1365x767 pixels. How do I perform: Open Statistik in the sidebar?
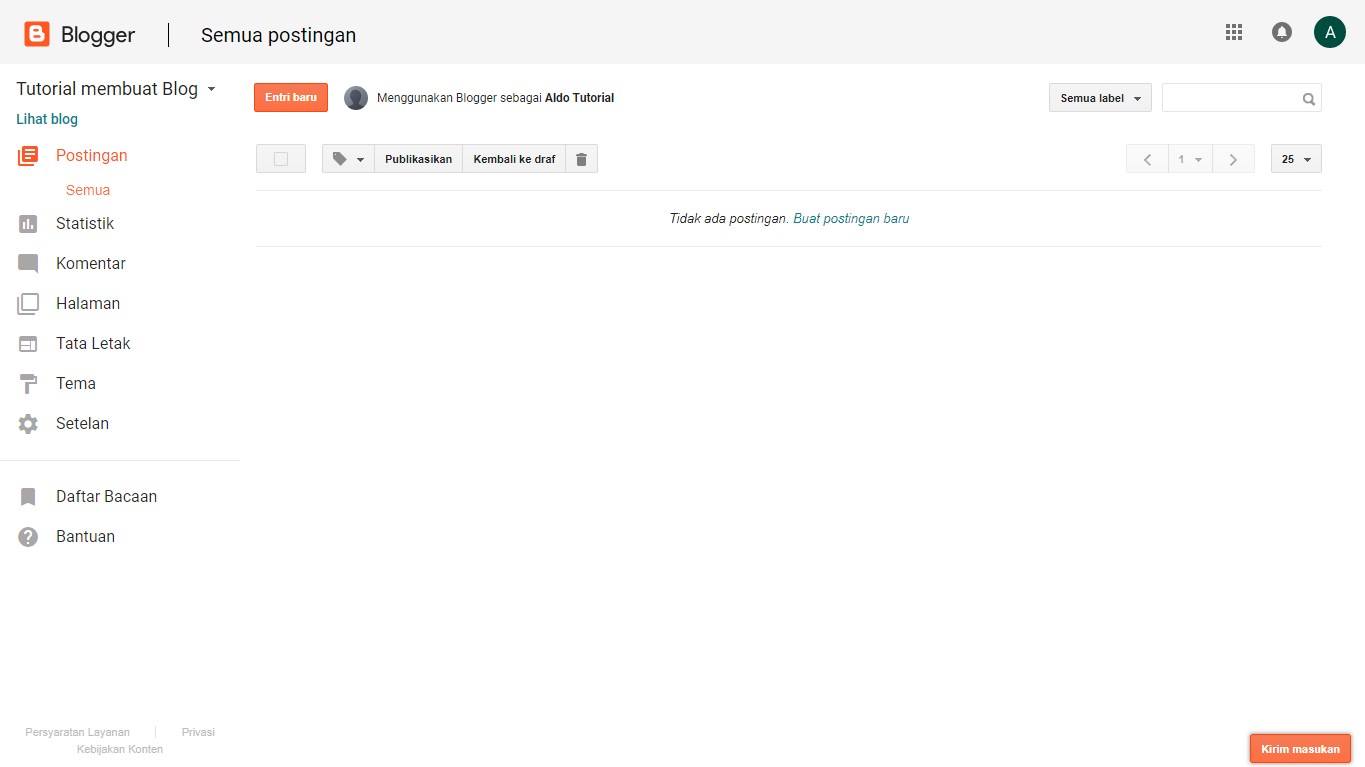tap(84, 223)
